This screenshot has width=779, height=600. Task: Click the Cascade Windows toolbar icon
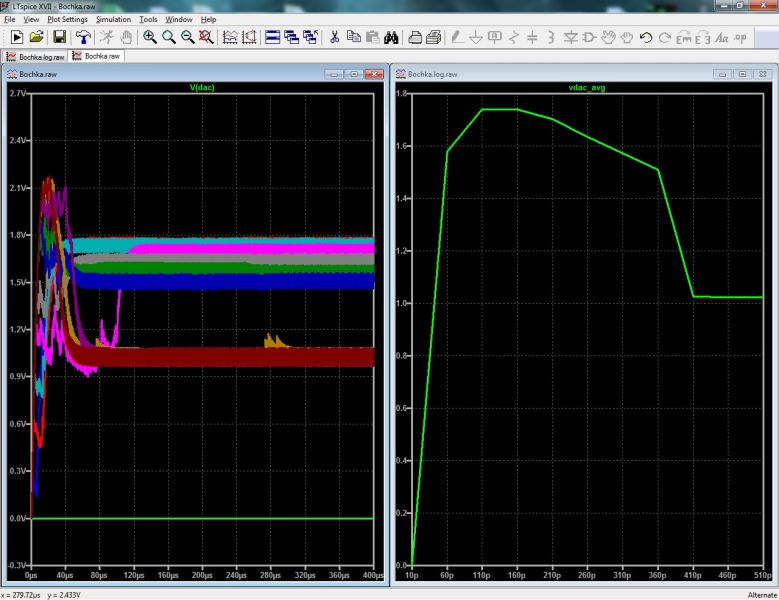(x=291, y=37)
